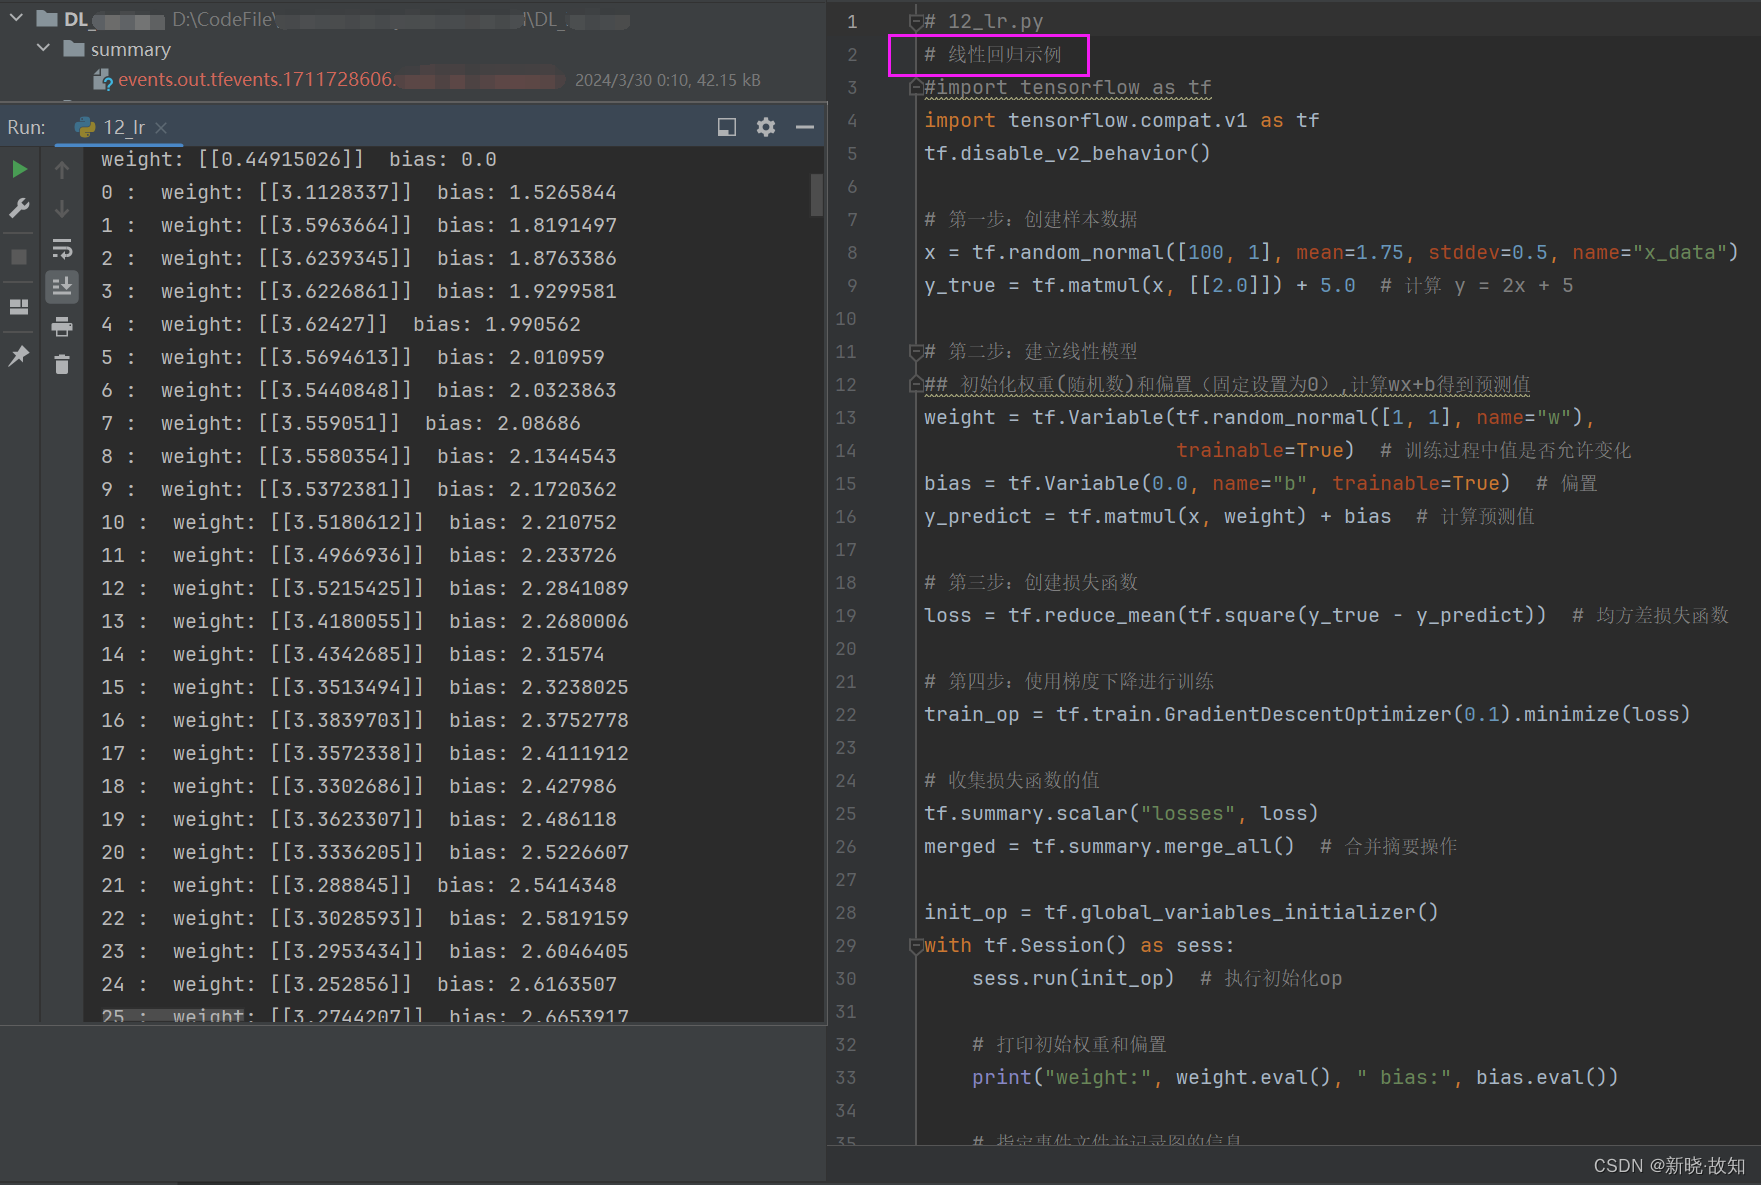Click the console vertical scrollbar thumb
This screenshot has width=1761, height=1185.
coord(816,195)
